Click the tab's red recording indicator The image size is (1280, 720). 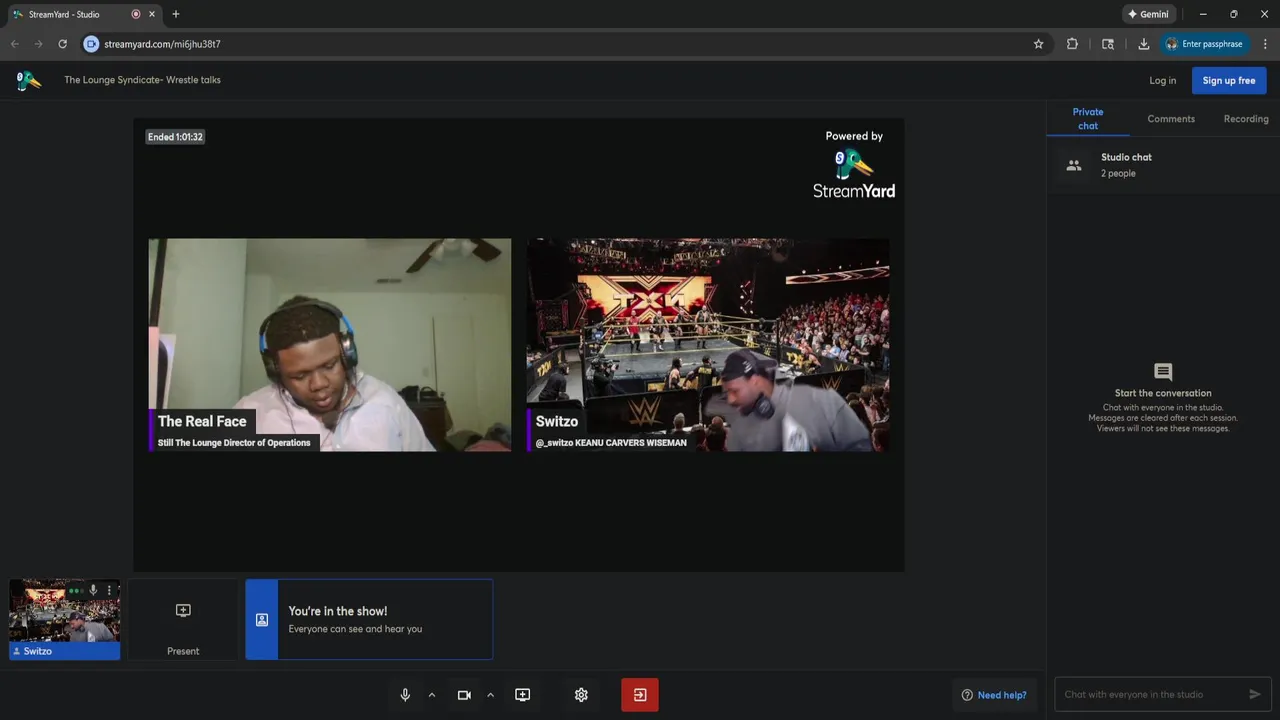click(136, 14)
